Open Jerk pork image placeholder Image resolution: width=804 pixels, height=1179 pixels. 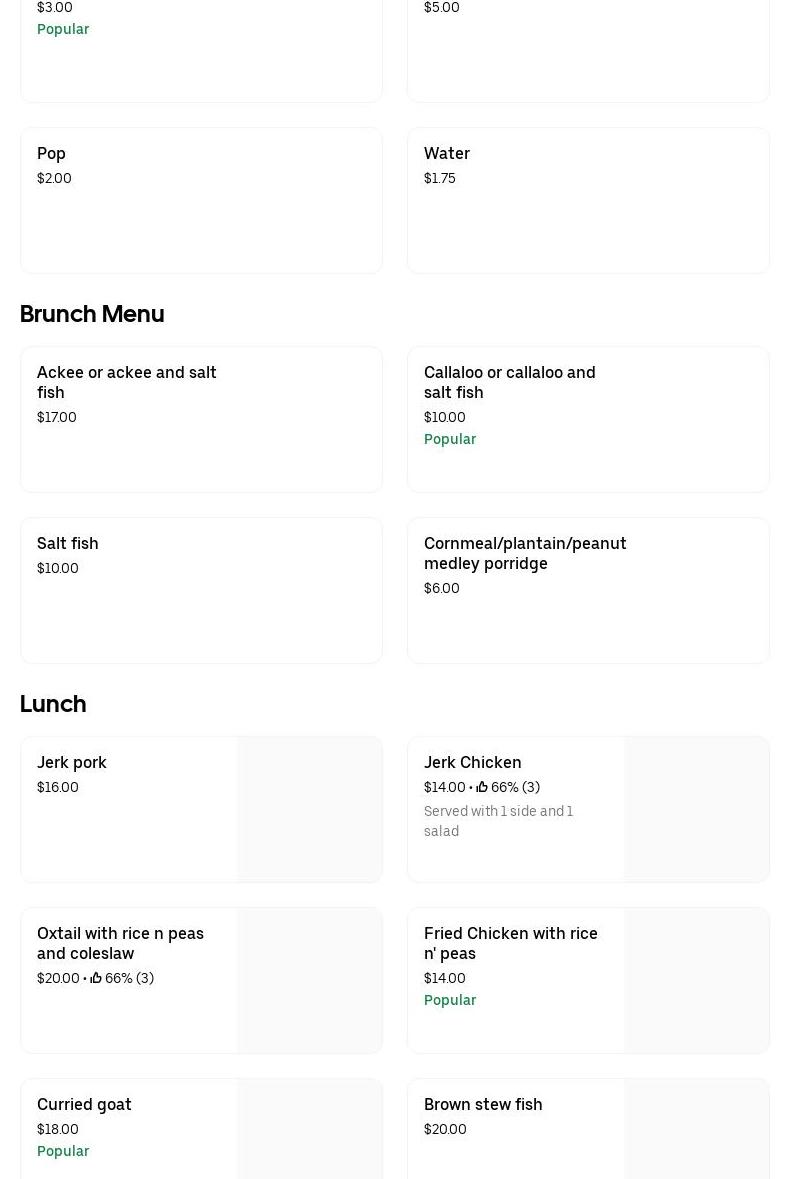[309, 809]
